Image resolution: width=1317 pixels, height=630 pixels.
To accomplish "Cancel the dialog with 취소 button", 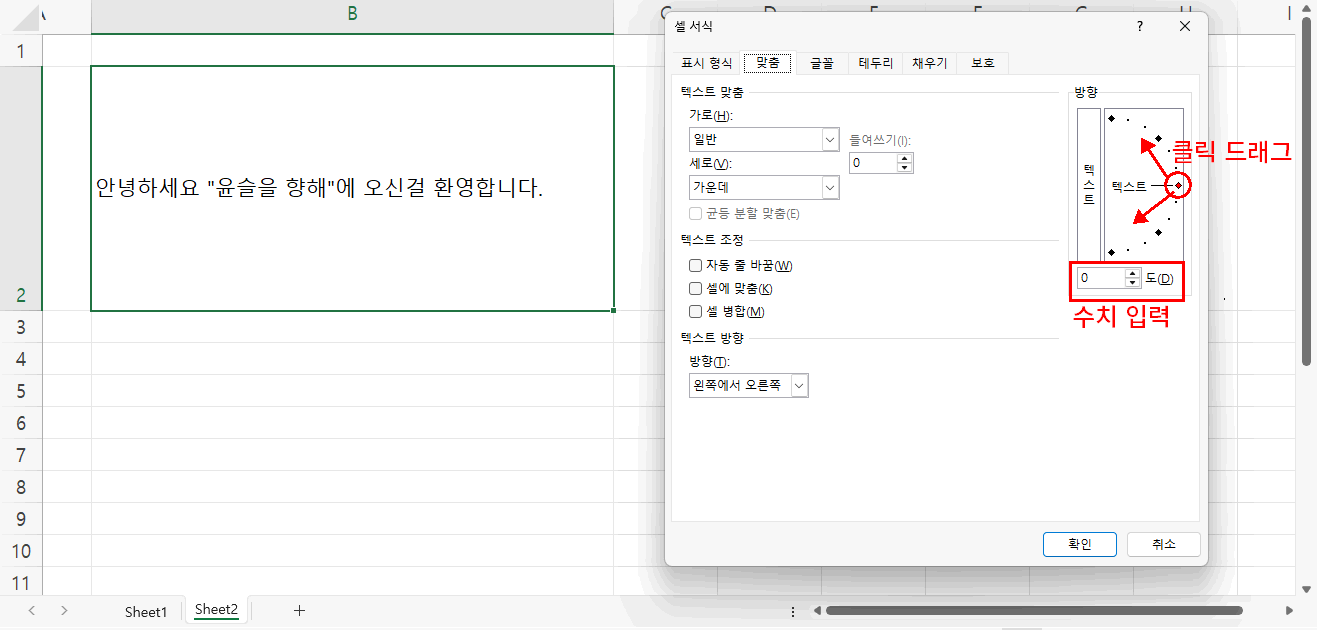I will (1163, 544).
